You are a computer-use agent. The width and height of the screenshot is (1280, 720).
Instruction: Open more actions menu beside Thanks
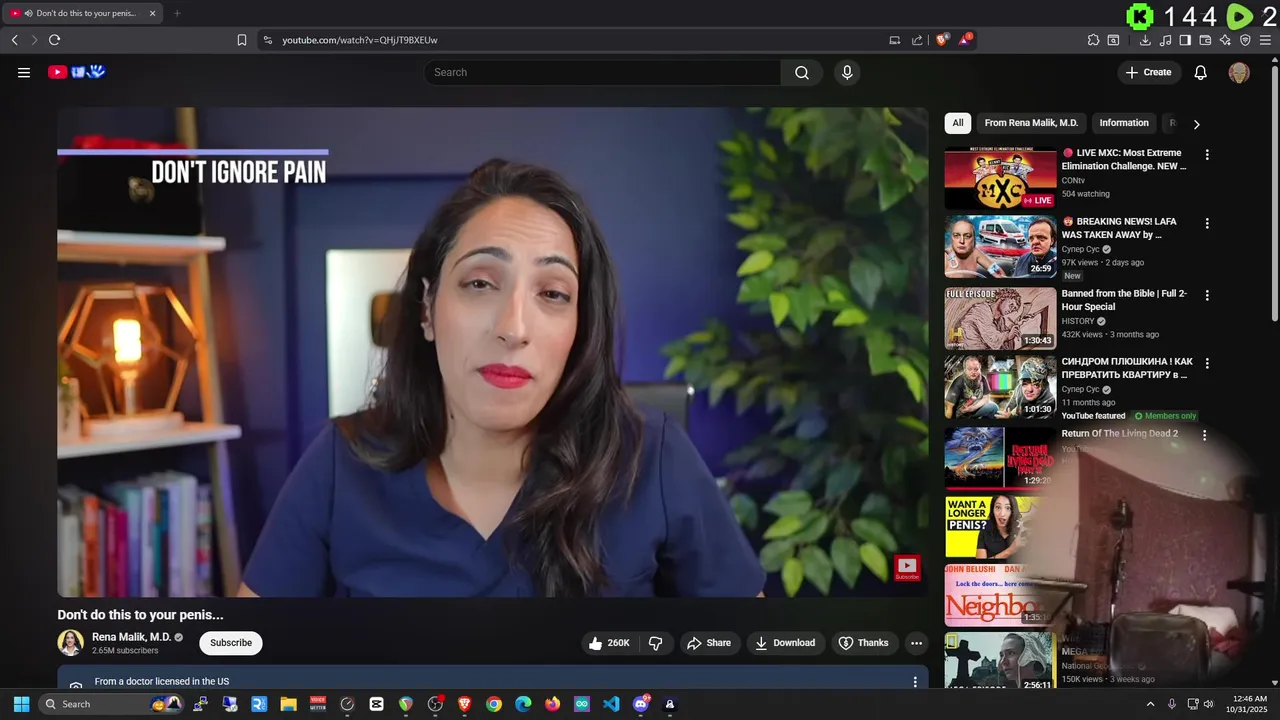tap(916, 643)
